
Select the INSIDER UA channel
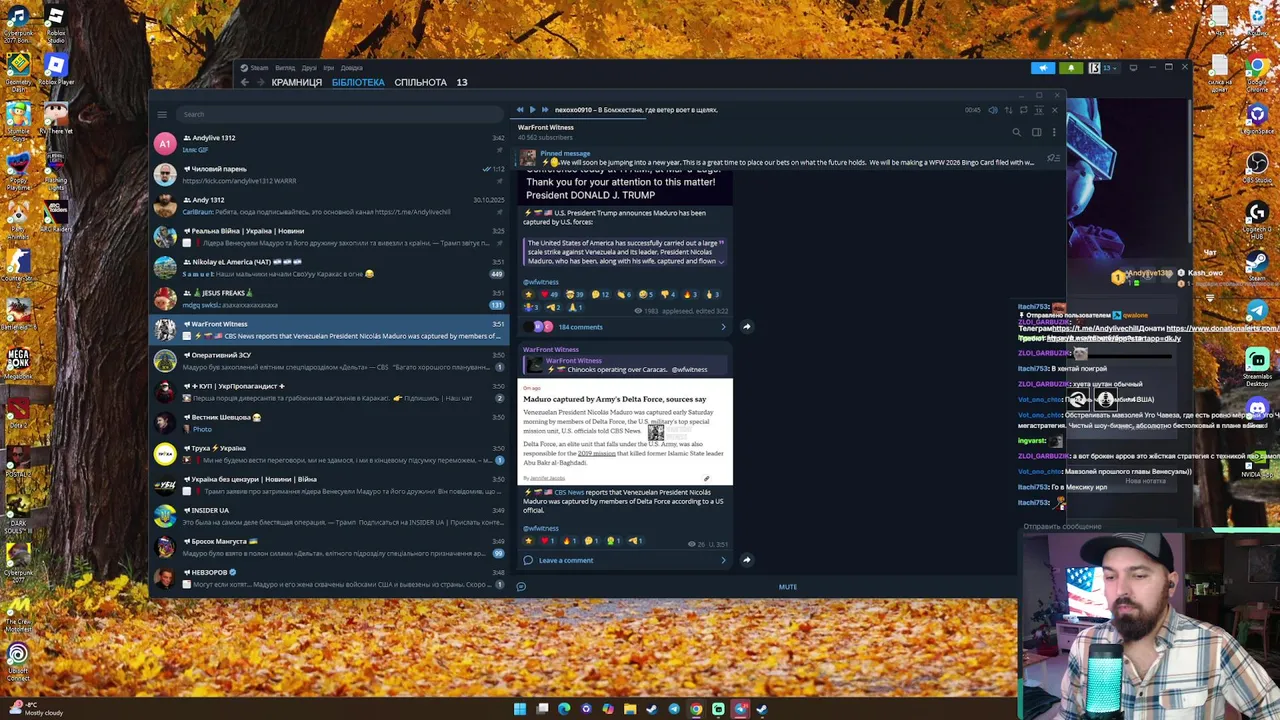[x=329, y=516]
